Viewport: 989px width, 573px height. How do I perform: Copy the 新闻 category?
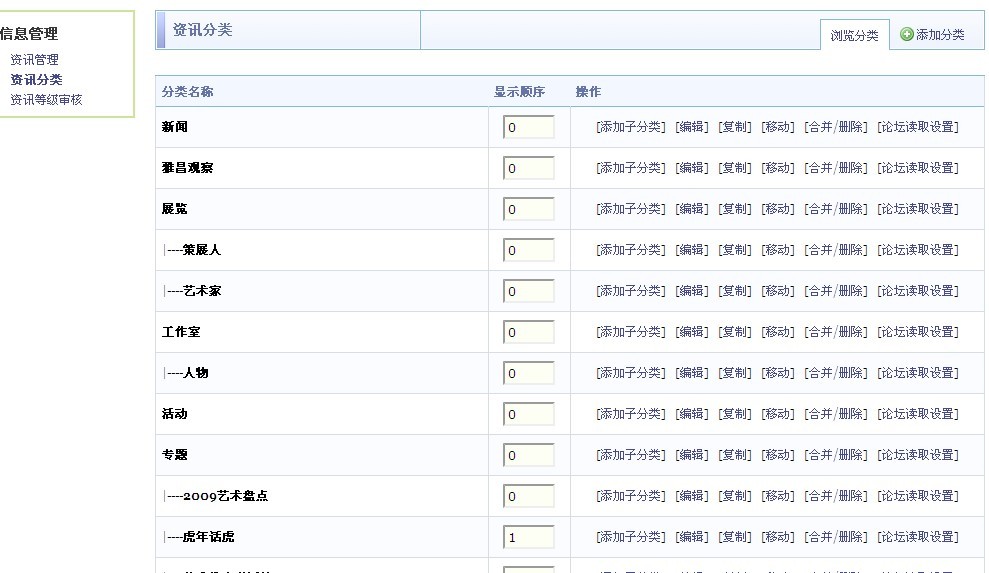point(735,127)
